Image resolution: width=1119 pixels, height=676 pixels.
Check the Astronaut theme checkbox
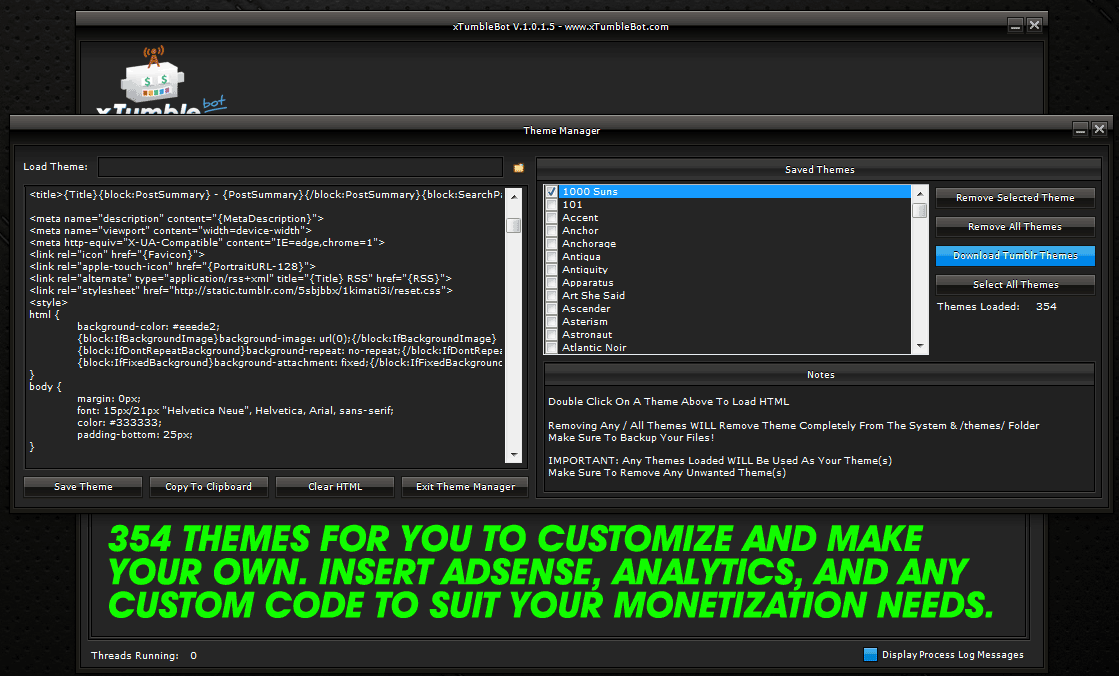coord(551,334)
